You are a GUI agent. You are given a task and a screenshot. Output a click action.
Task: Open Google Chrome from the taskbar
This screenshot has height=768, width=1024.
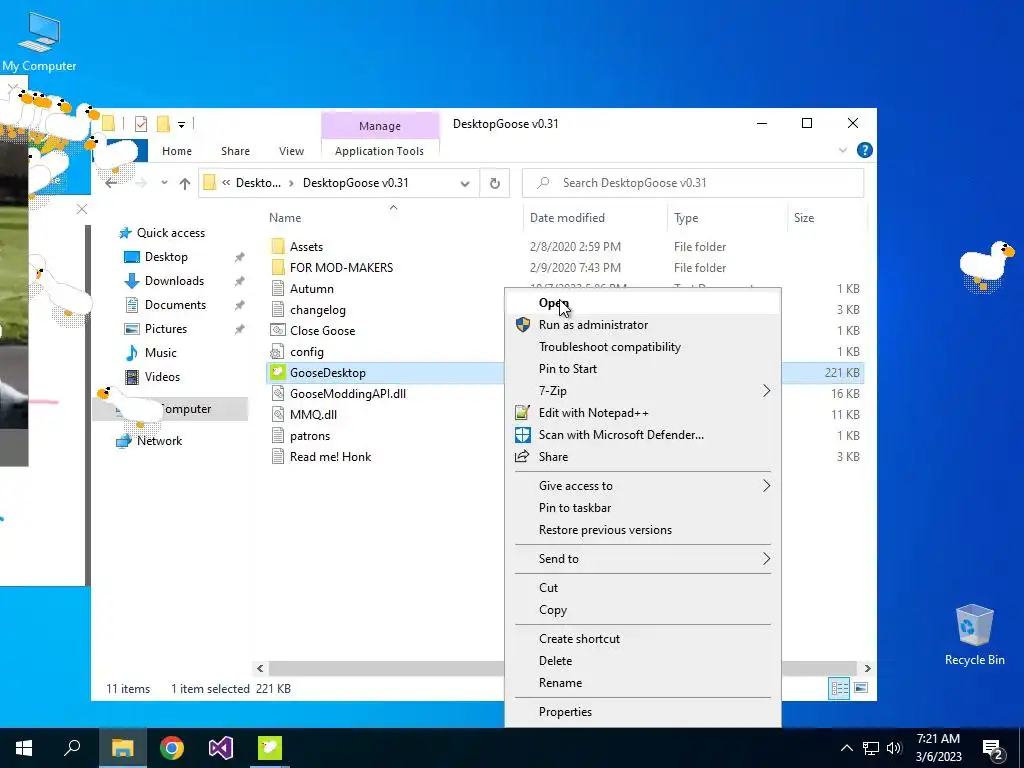(x=172, y=748)
